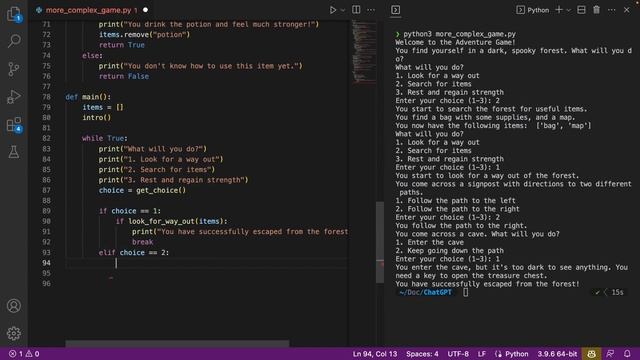Click the terminal command 'python3 more_complex_game.py'
The height and width of the screenshot is (360, 640).
click(x=460, y=34)
